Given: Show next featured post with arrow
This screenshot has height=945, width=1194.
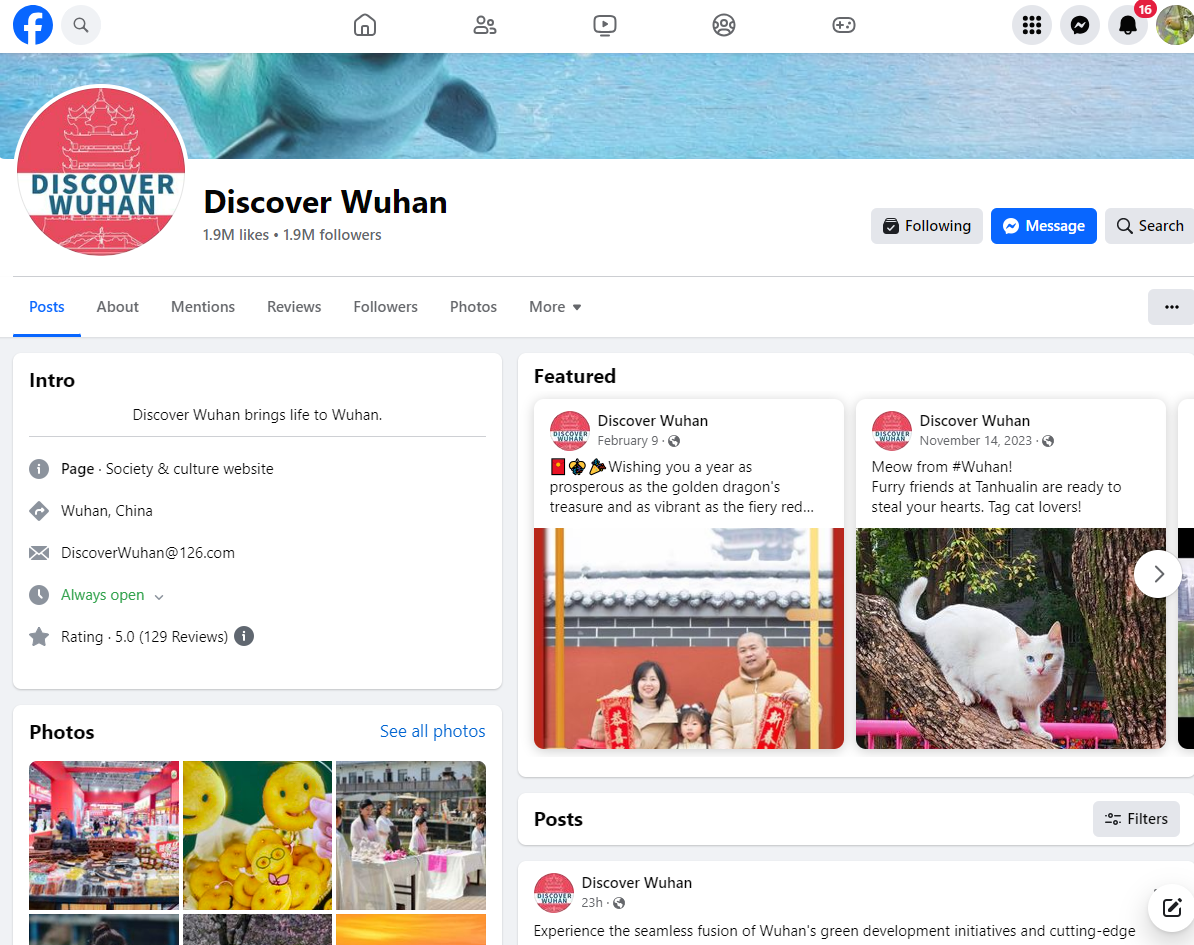Looking at the screenshot, I should pyautogui.click(x=1158, y=574).
